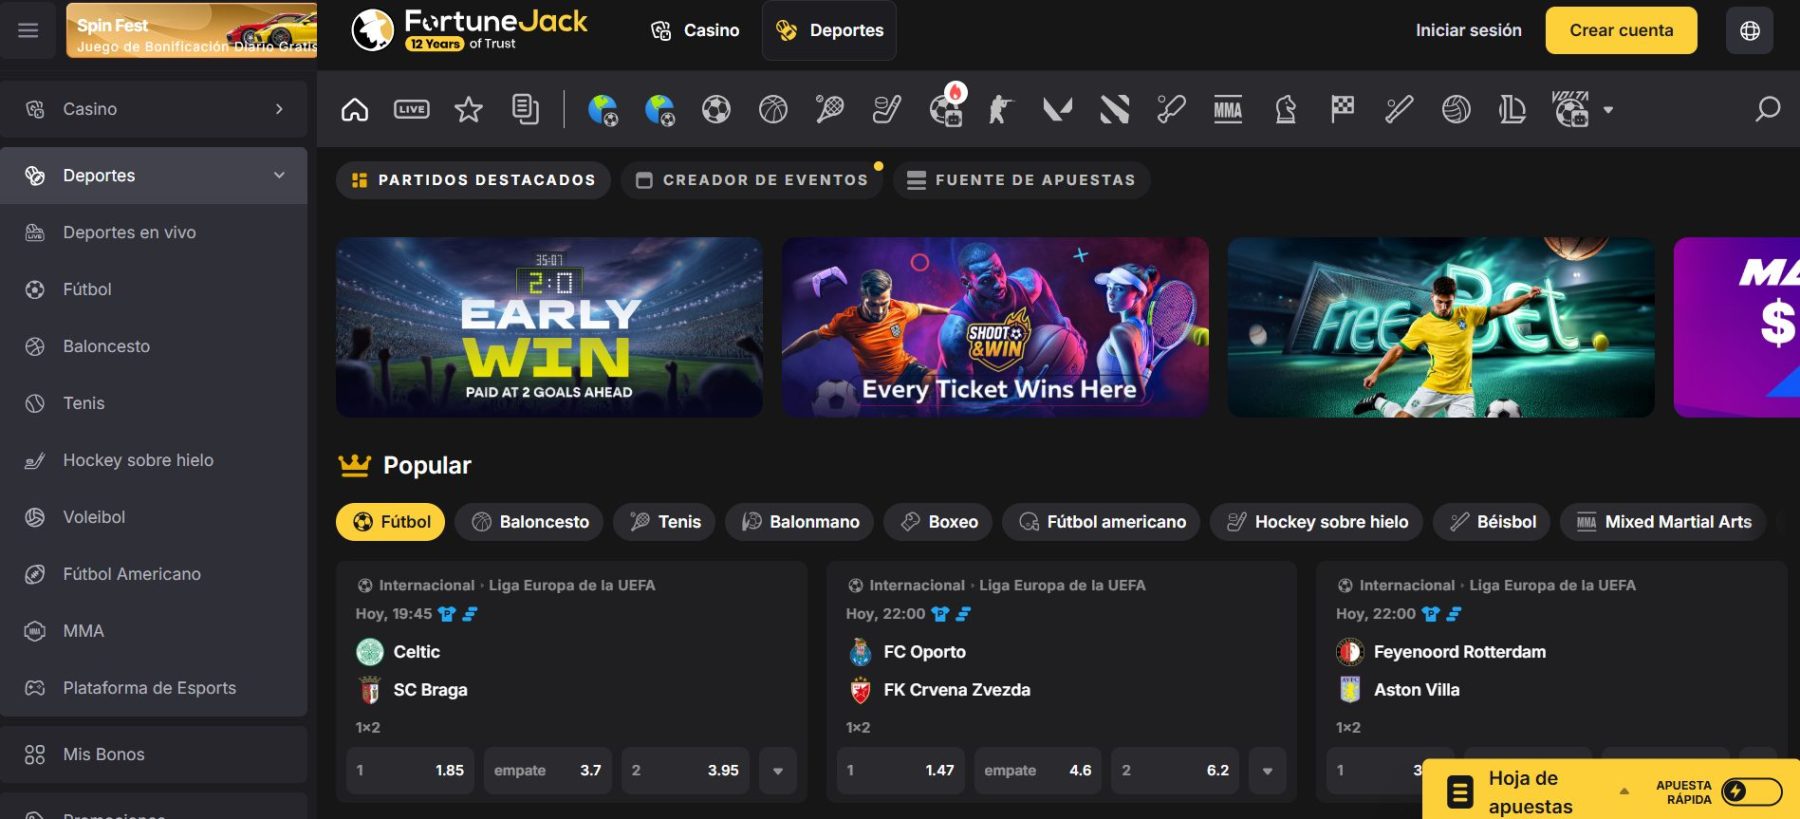1800x819 pixels.
Task: Select the Fútbol filter chip under Popular
Action: (x=391, y=522)
